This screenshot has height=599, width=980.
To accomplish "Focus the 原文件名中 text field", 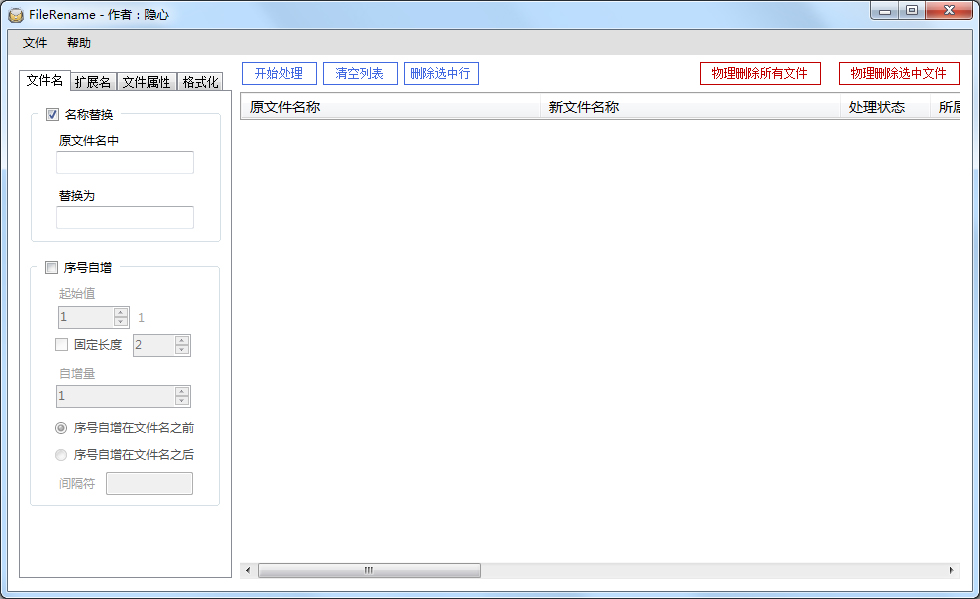I will (125, 163).
